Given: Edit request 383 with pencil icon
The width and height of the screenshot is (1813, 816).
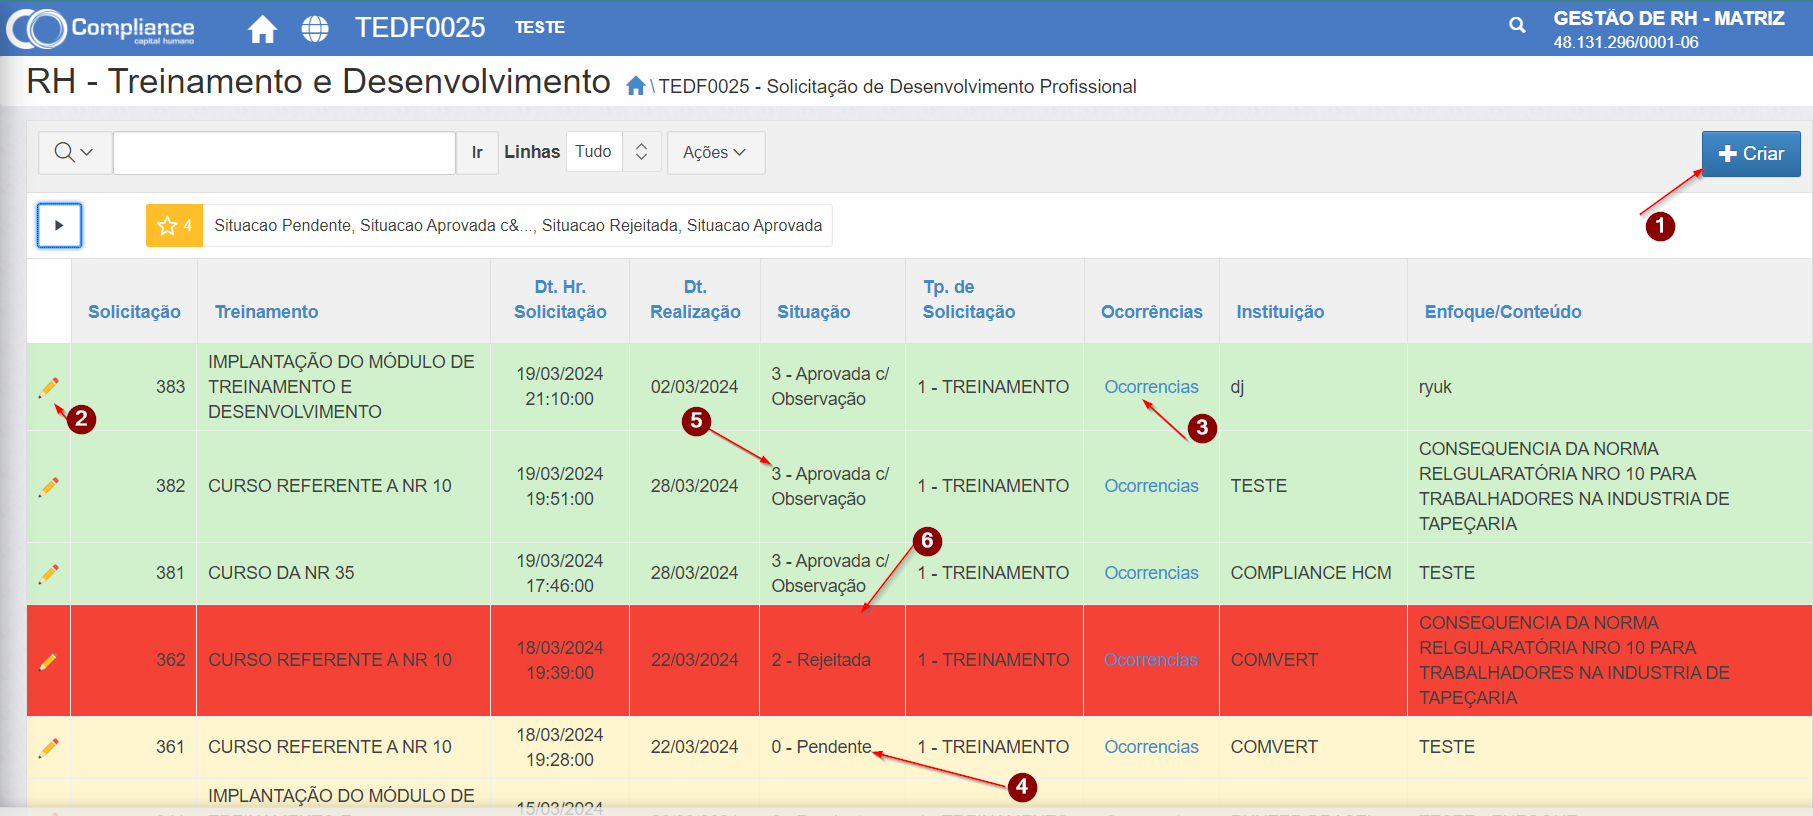Looking at the screenshot, I should [x=48, y=387].
